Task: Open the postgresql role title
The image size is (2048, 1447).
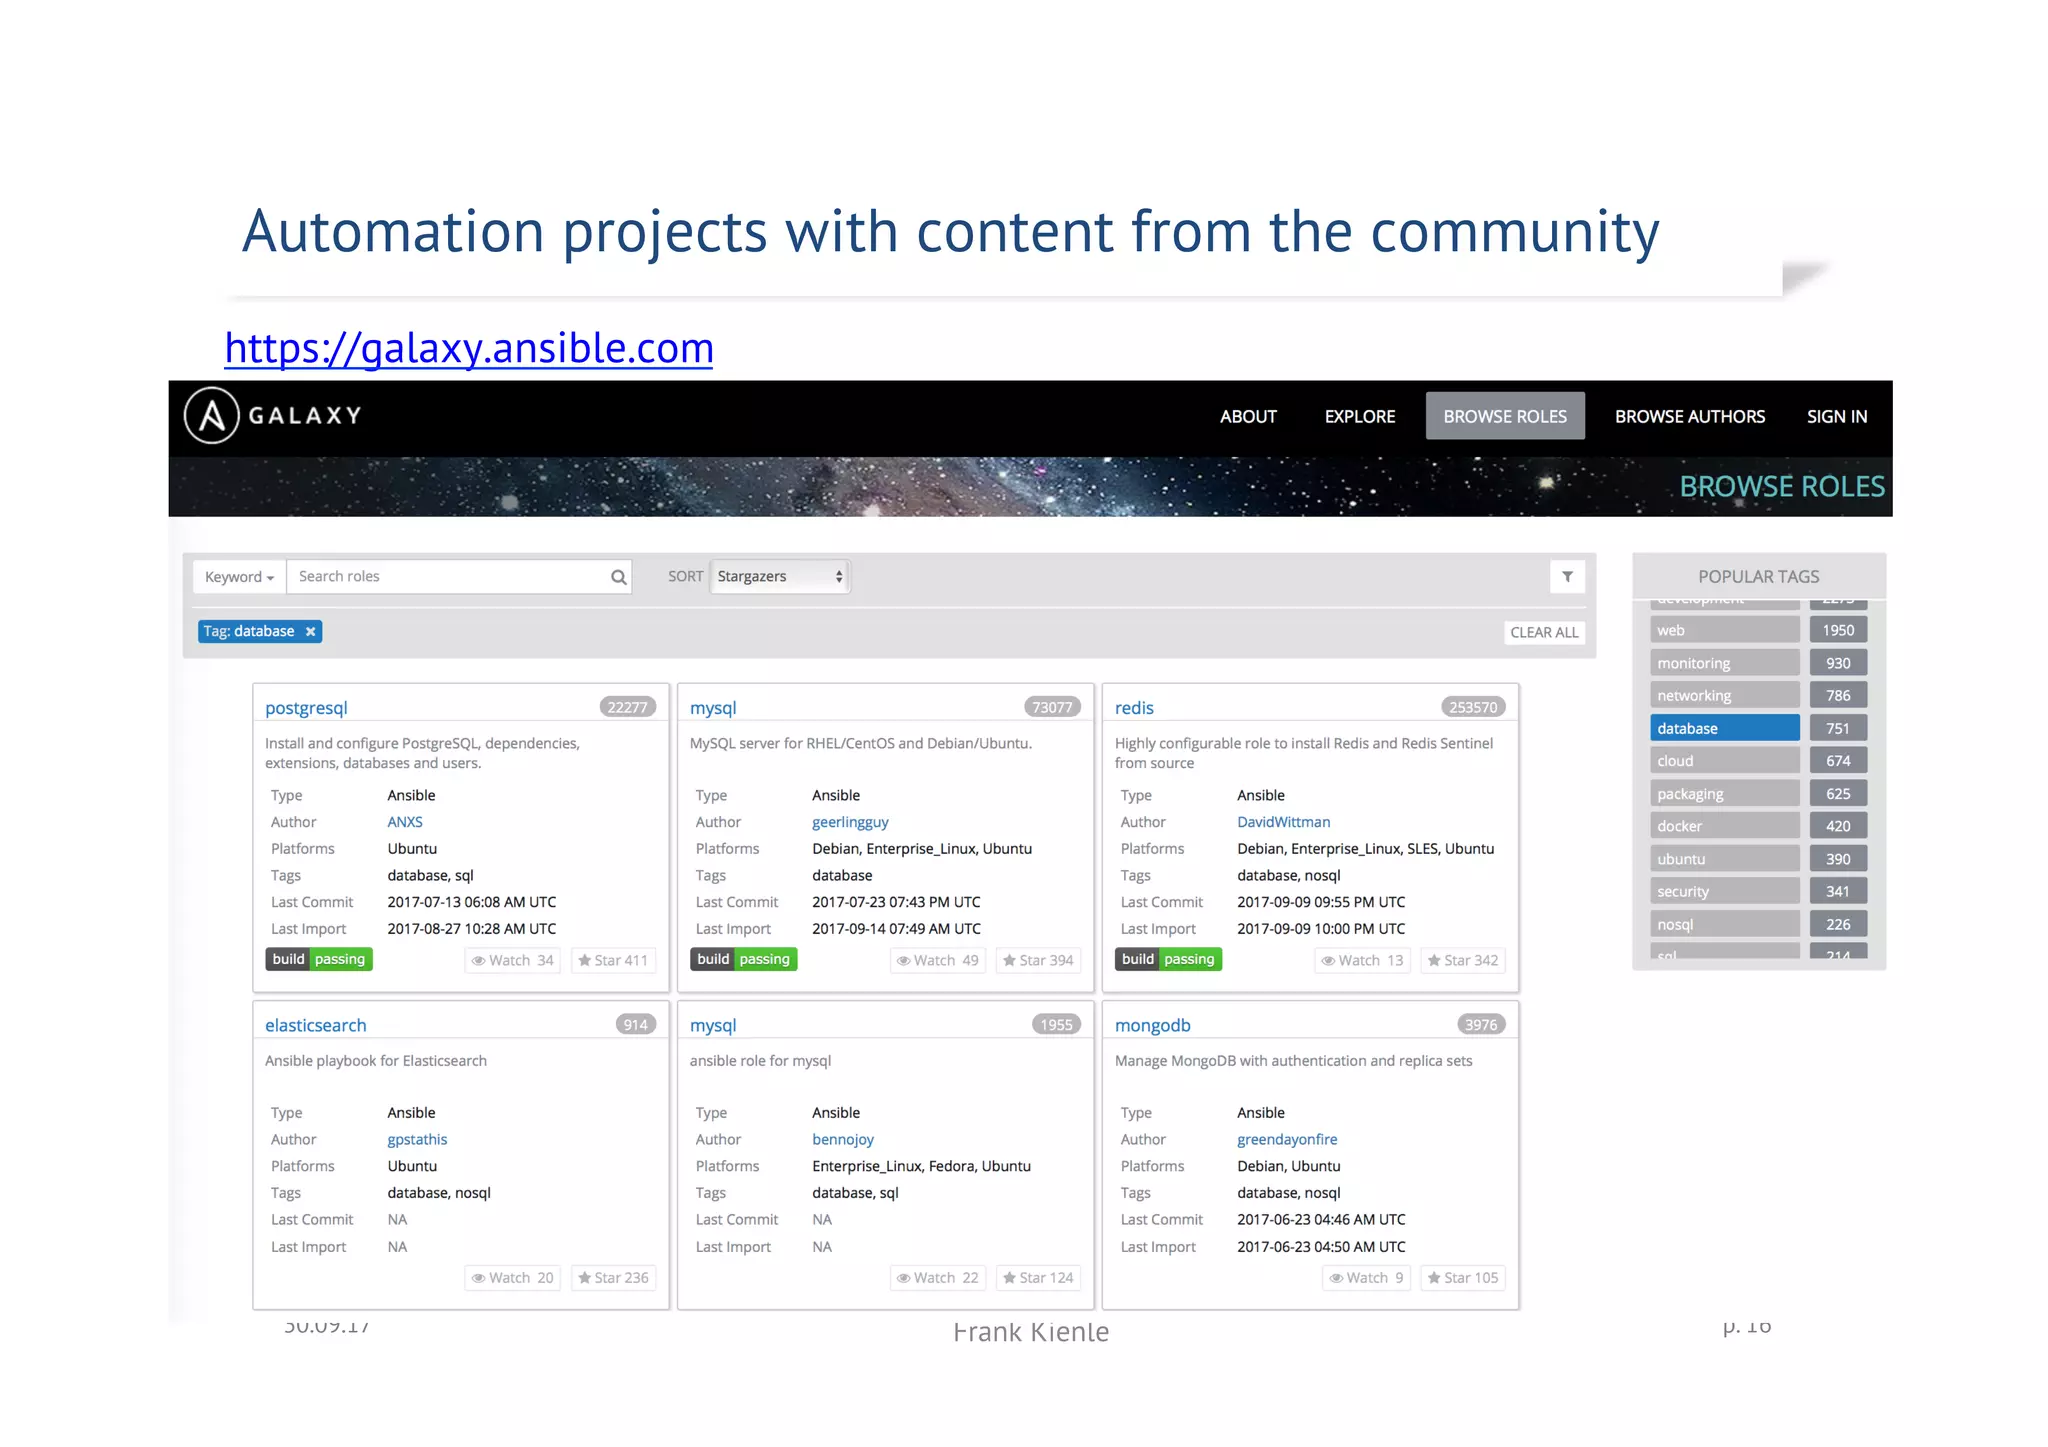Action: 306,707
